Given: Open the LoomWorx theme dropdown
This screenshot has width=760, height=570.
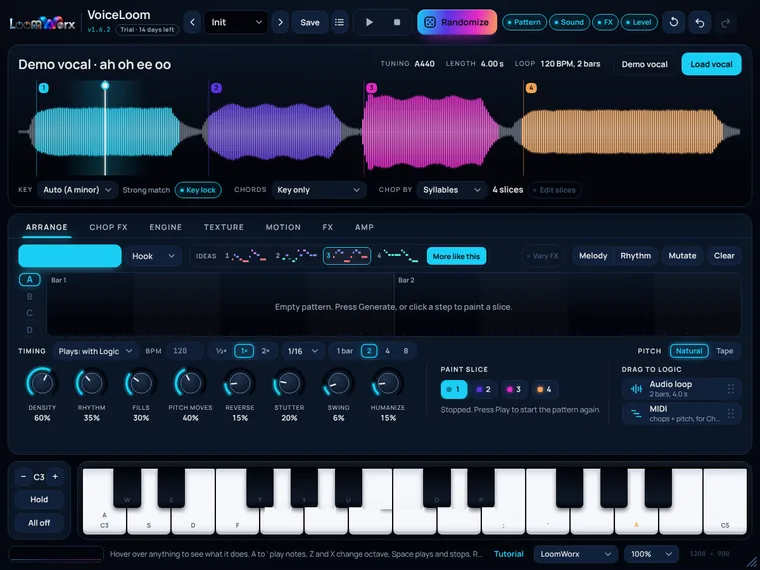Looking at the screenshot, I should (575, 554).
